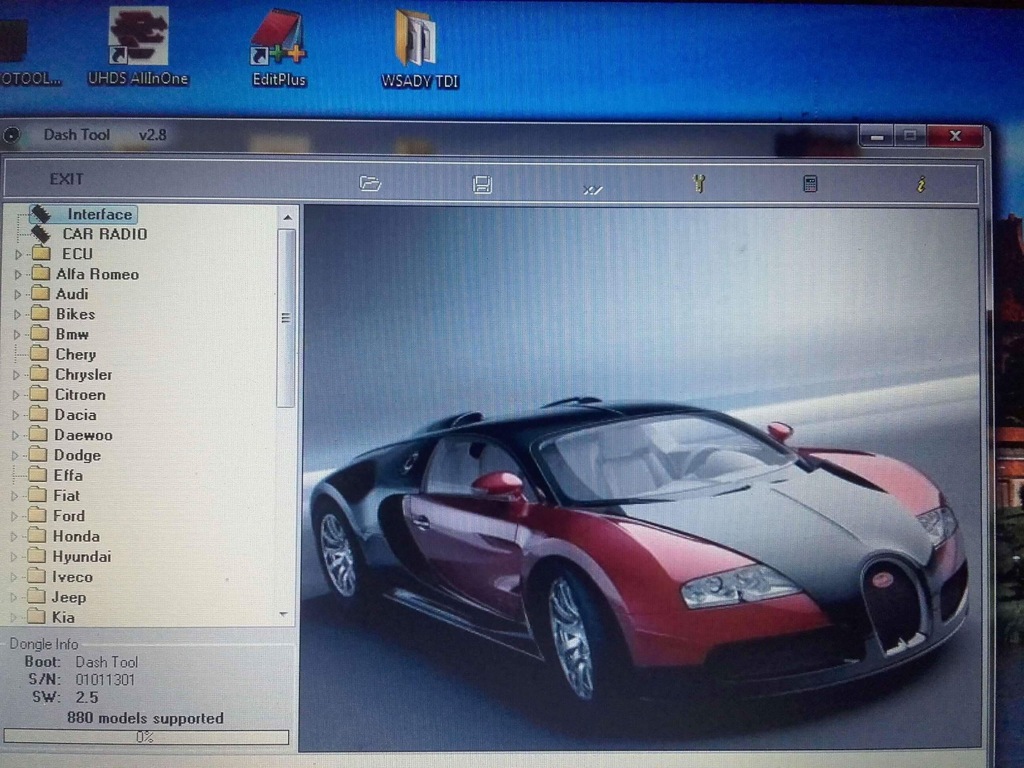Click the Dash Tool title bar icon
This screenshot has width=1024, height=768.
click(x=10, y=135)
